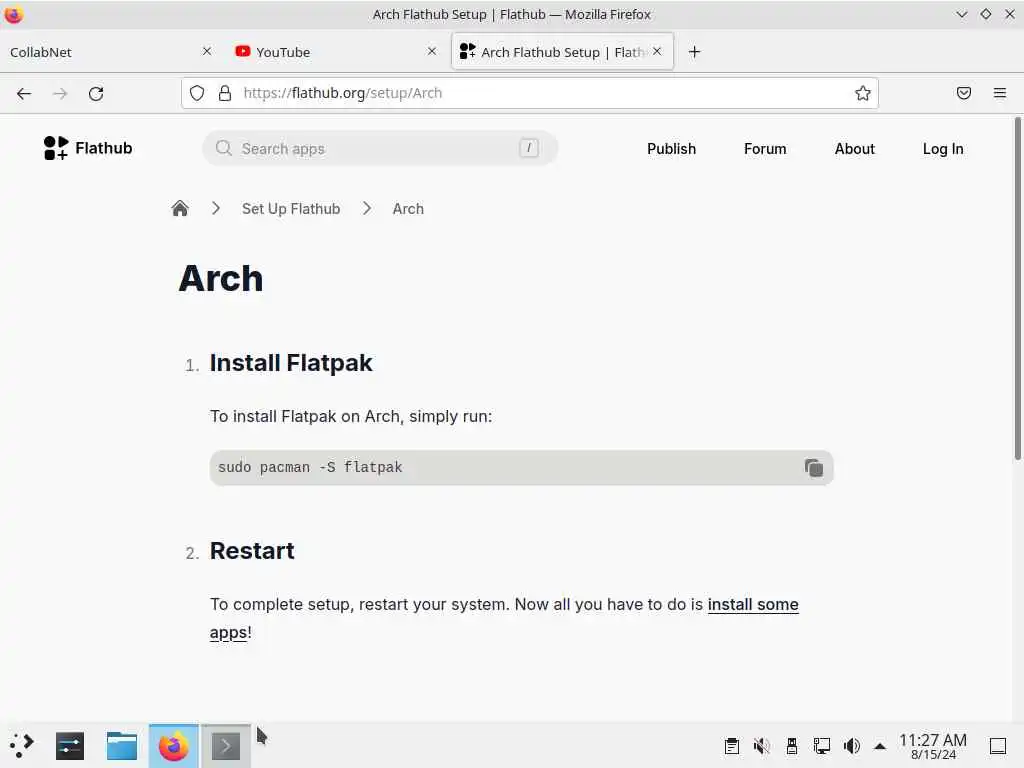This screenshot has width=1024, height=768.
Task: Expand hidden system tray icons arrow
Action: point(880,746)
